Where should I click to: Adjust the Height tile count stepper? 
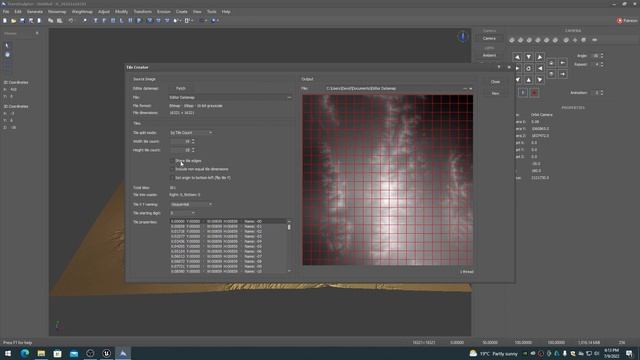point(193,150)
